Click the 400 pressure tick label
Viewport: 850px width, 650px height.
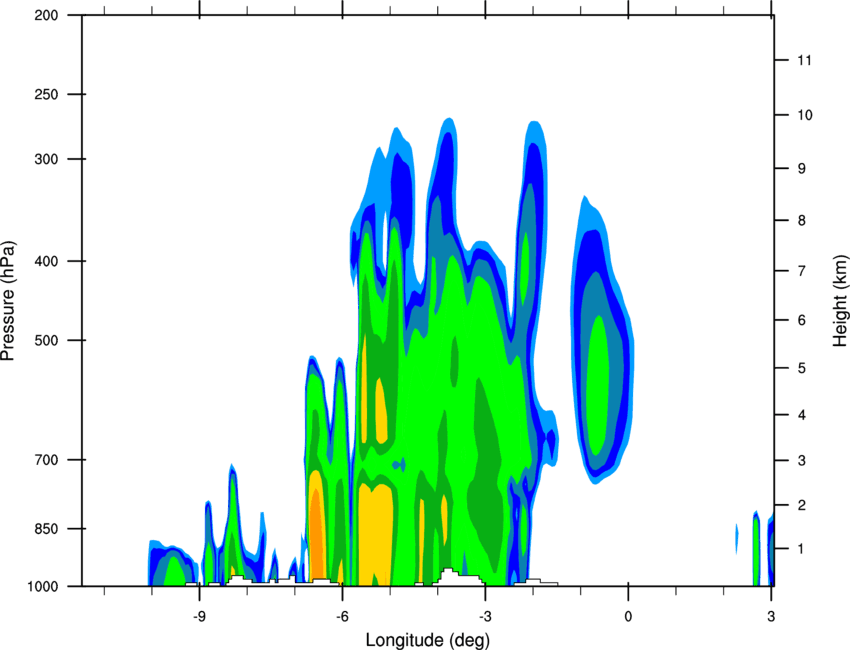46,261
